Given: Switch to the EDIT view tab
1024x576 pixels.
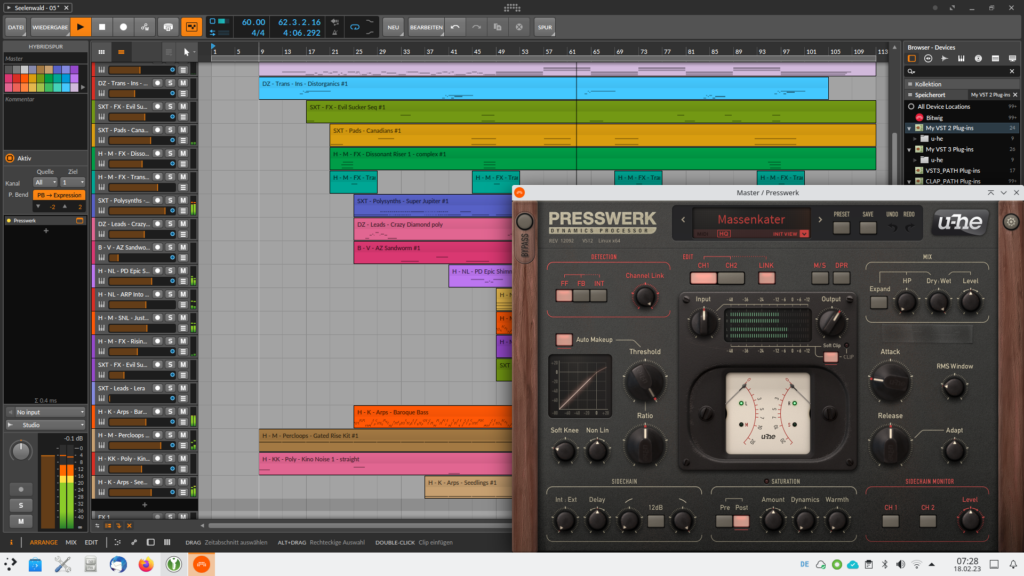Looking at the screenshot, I should tap(91, 543).
